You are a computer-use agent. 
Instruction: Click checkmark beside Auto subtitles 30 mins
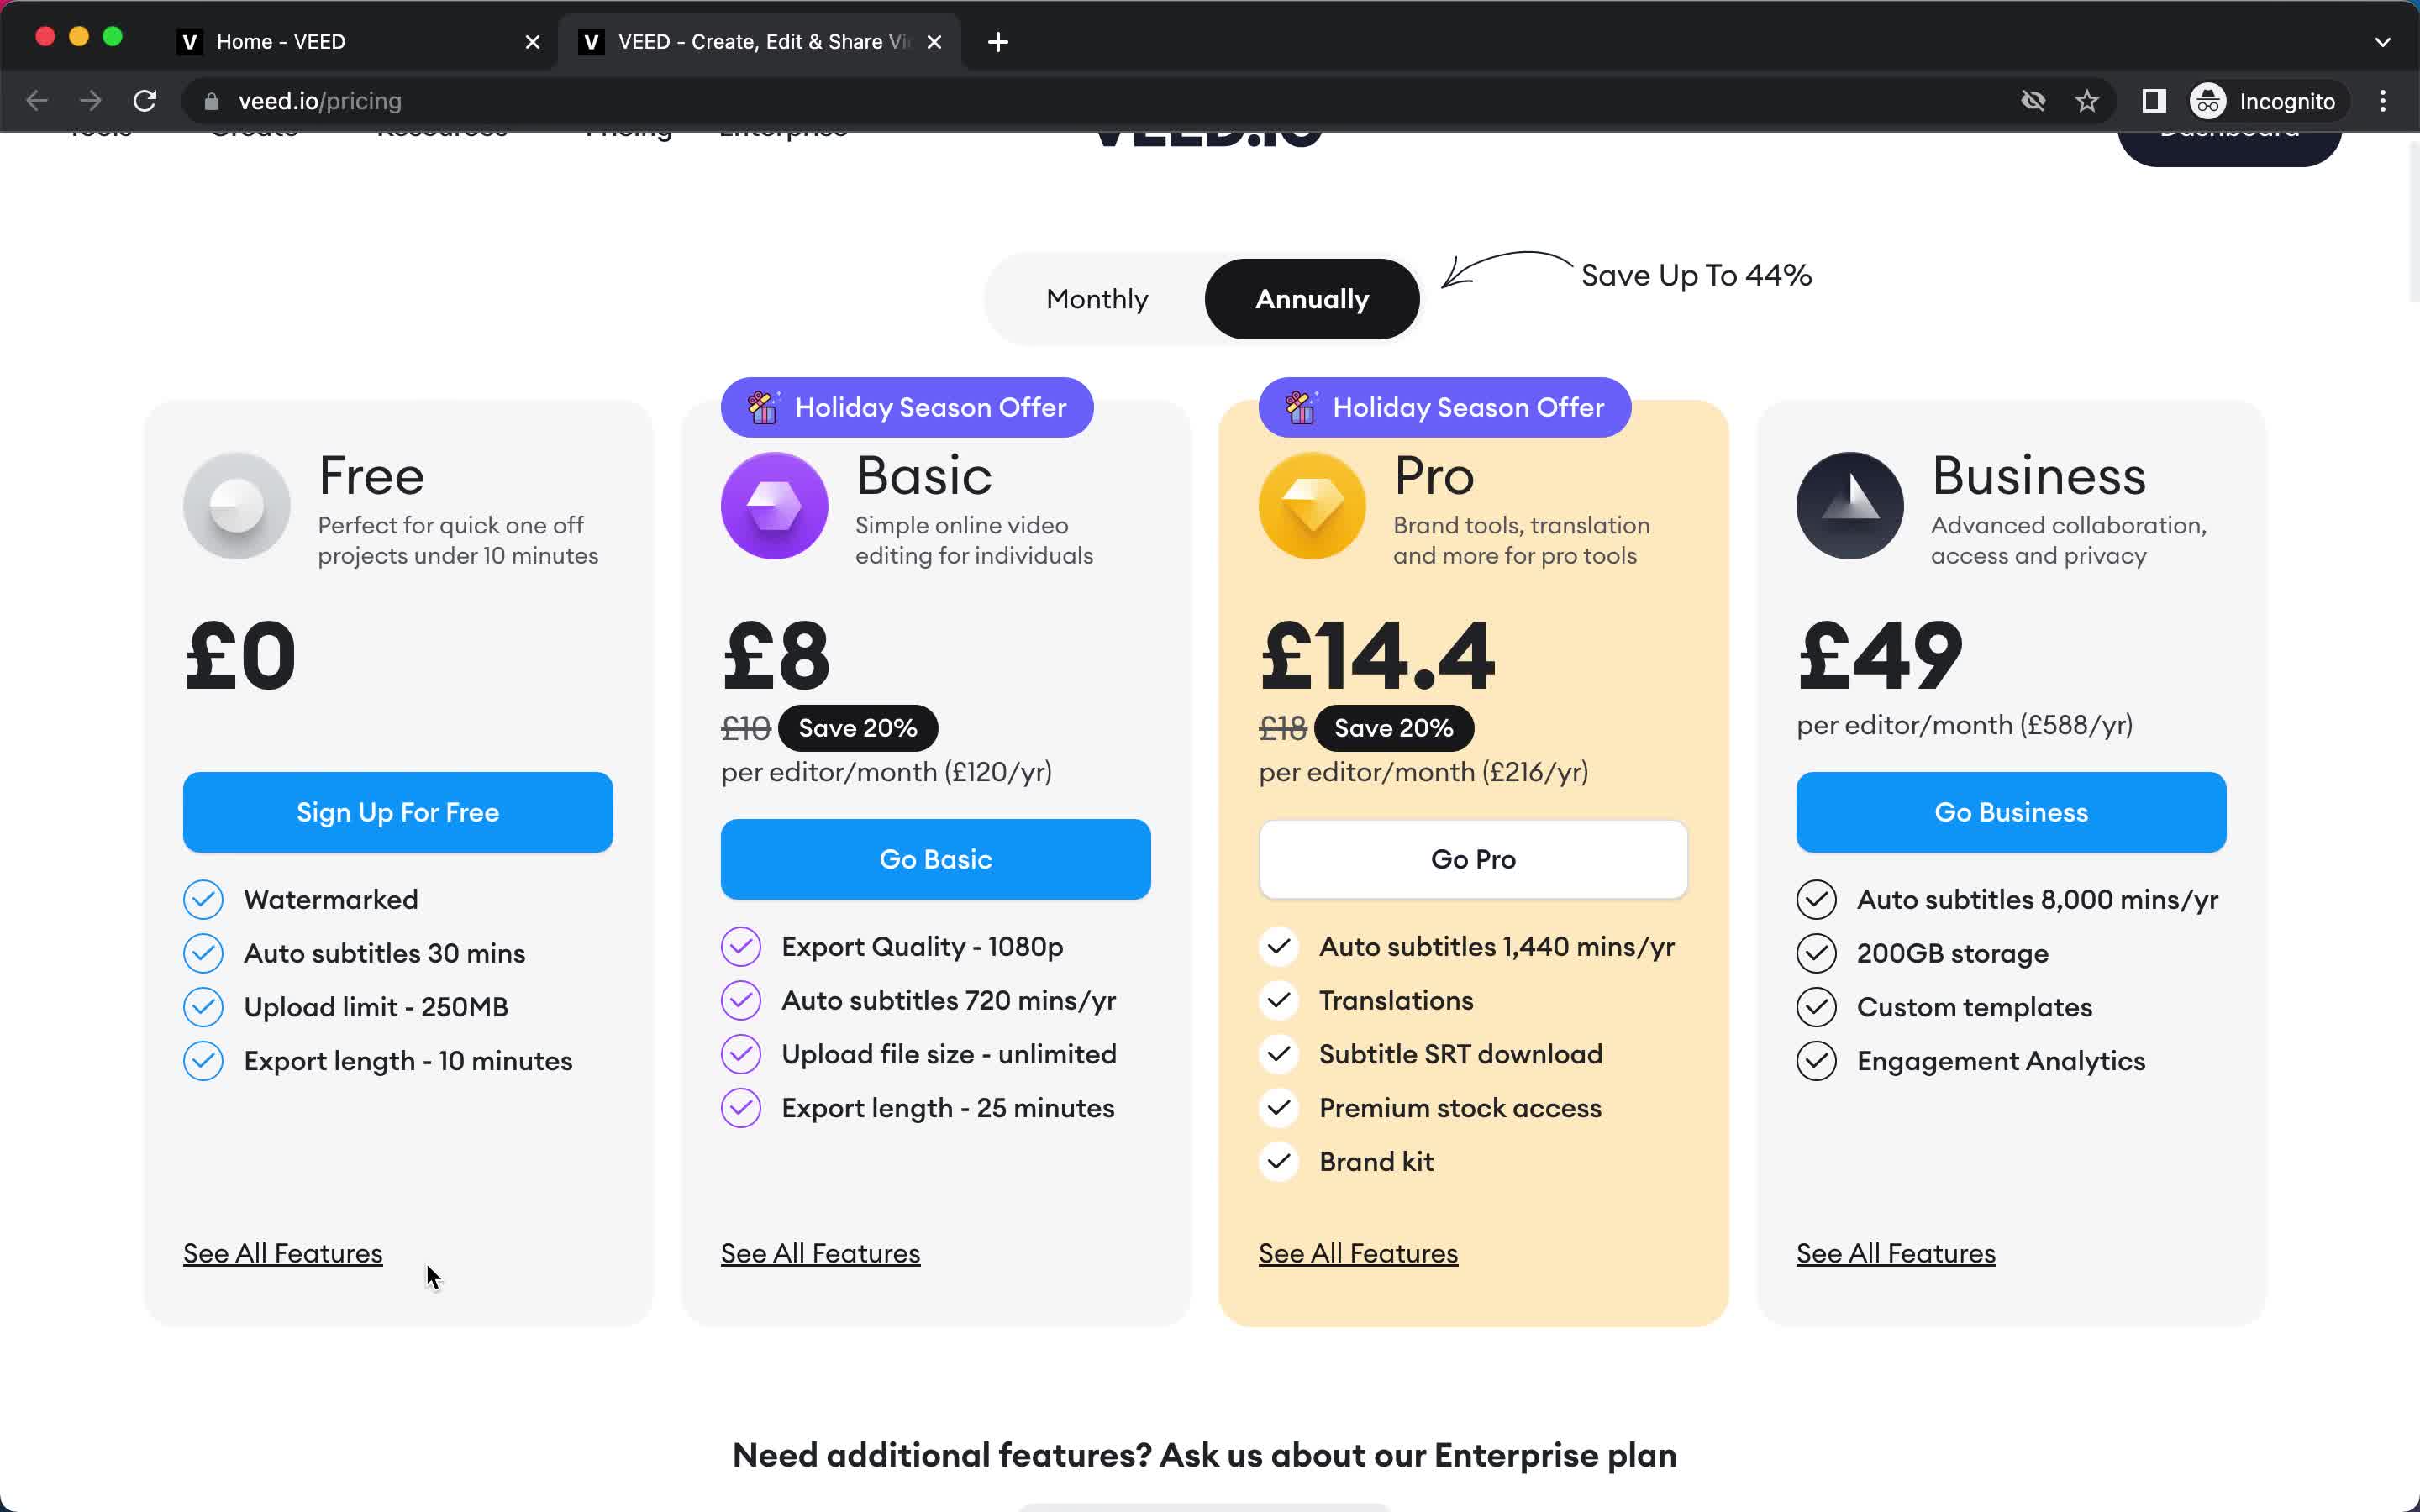(203, 953)
